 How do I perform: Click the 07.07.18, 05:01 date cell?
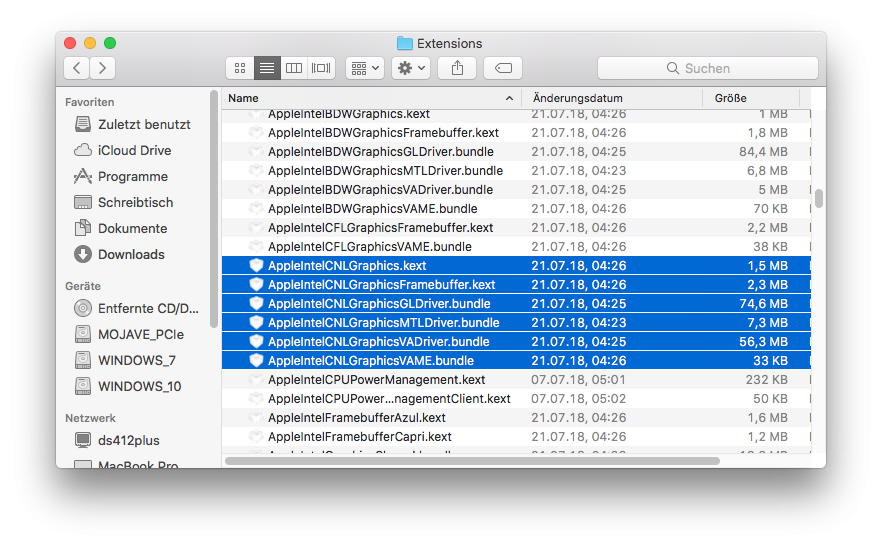point(578,380)
